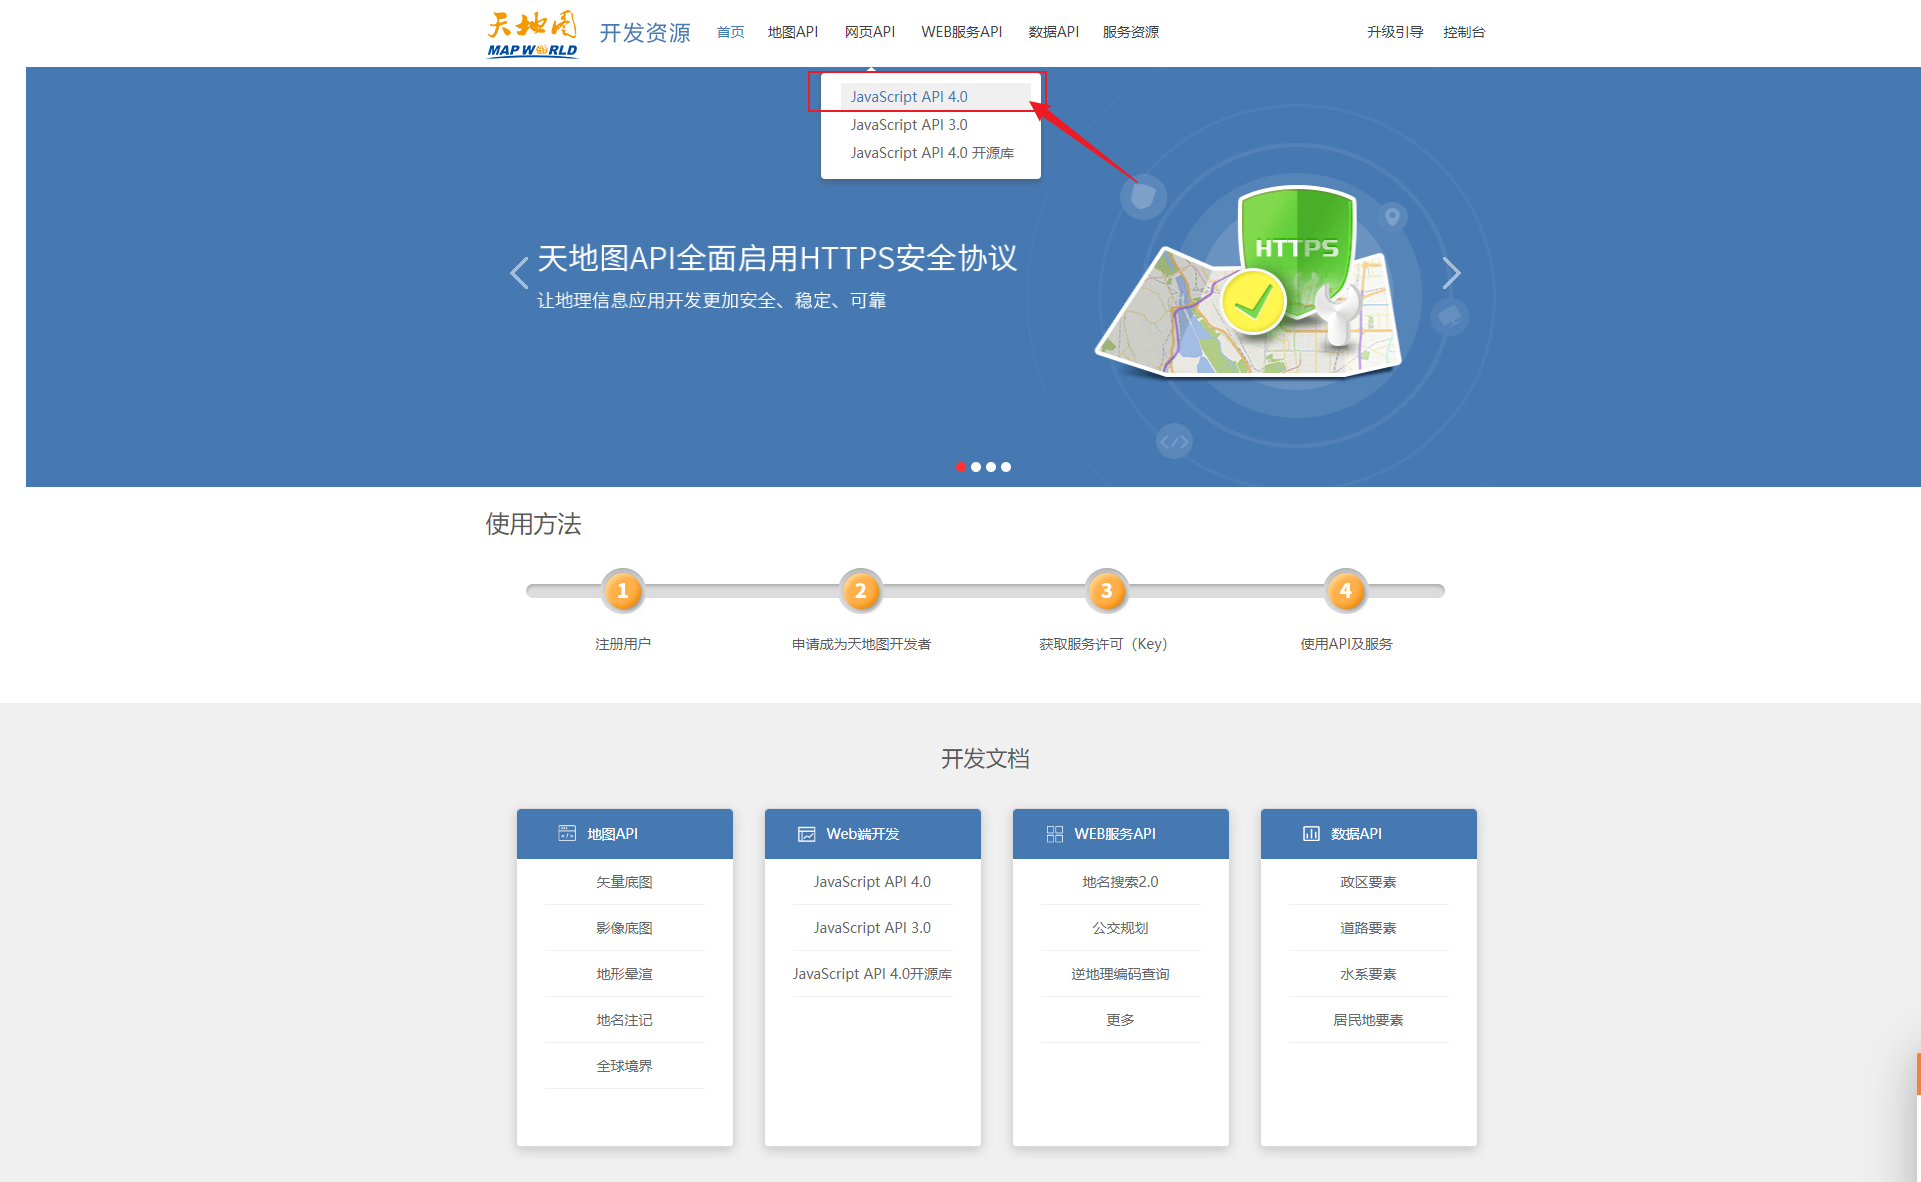Choose JavaScript API 4.0 开源库 from dropdown
Screen dimensions: 1921x1182
tap(932, 153)
